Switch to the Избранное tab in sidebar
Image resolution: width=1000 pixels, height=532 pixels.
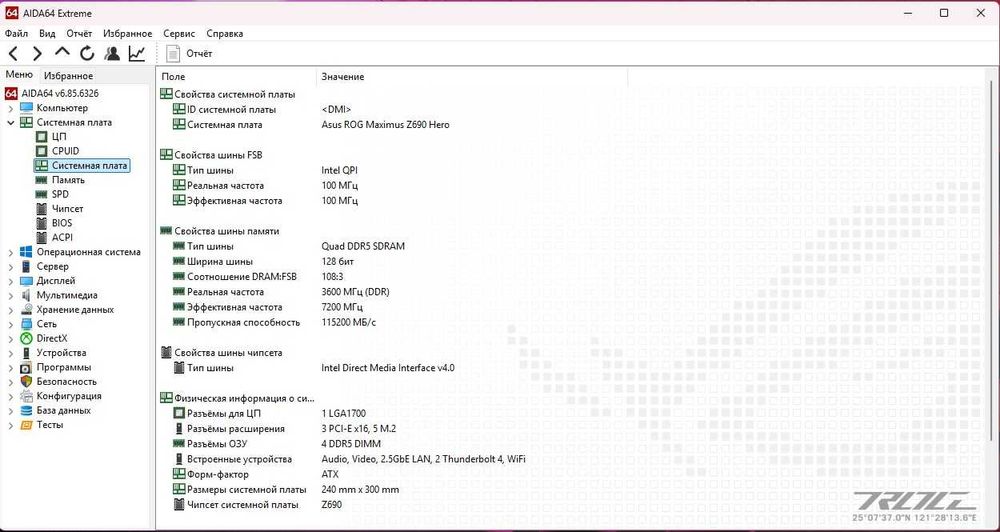(68, 75)
